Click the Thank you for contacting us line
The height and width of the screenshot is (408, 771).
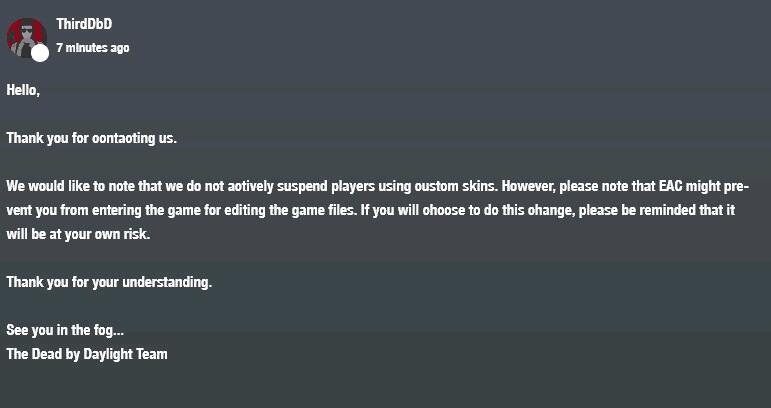[91, 138]
